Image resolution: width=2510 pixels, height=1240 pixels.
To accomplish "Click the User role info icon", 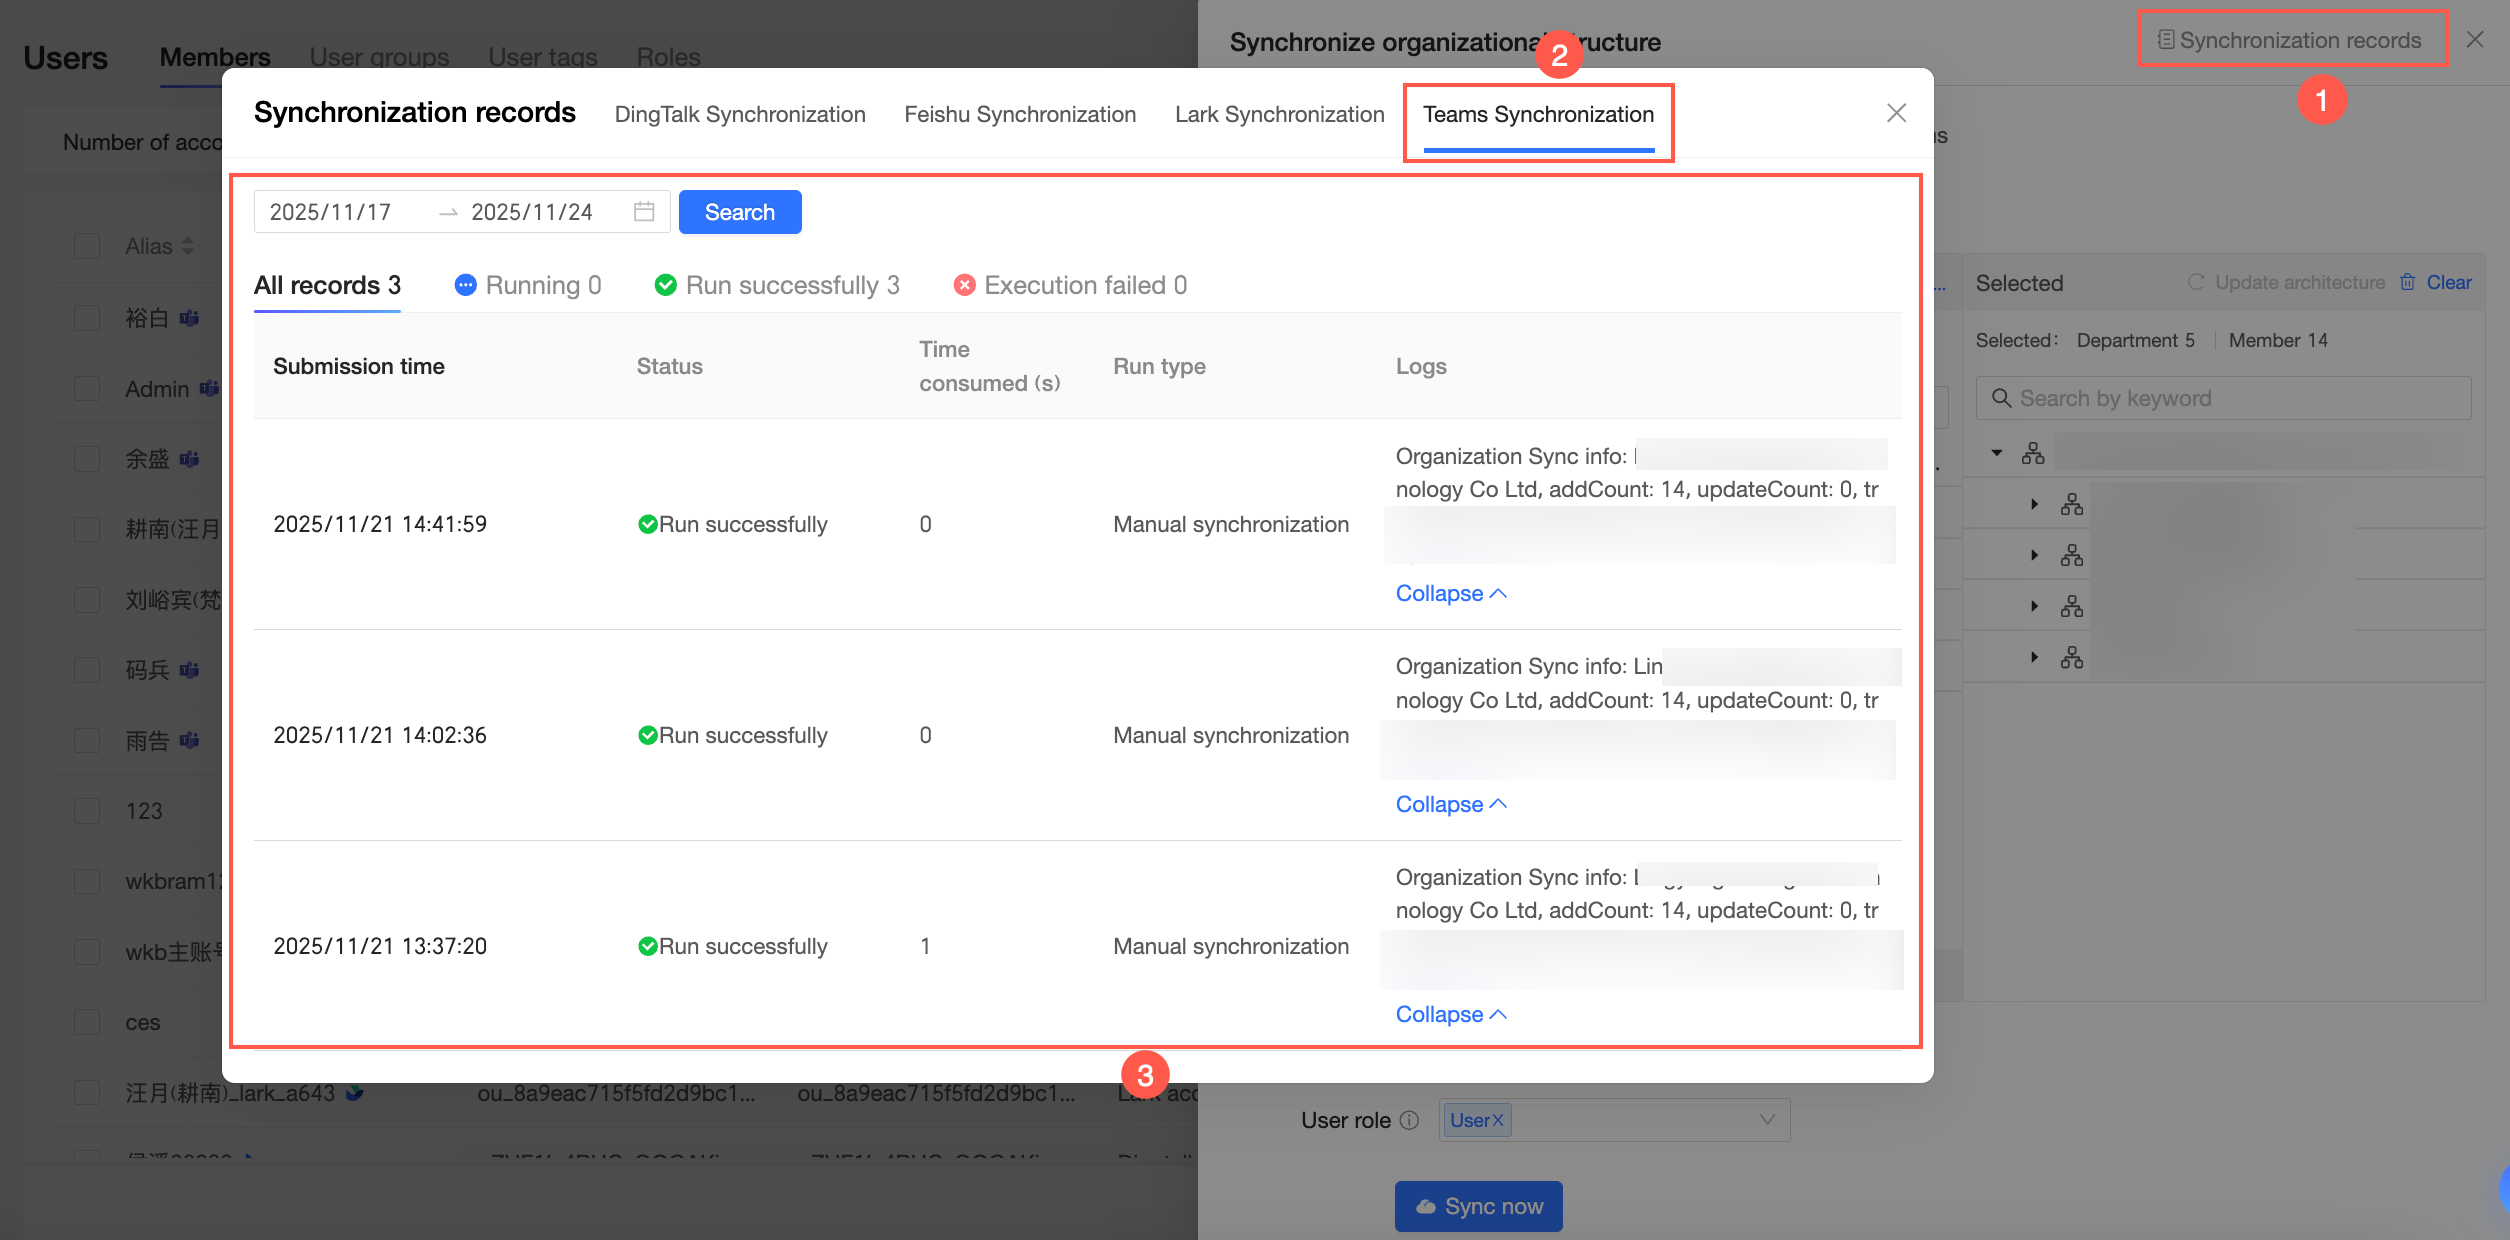I will coord(1409,1120).
